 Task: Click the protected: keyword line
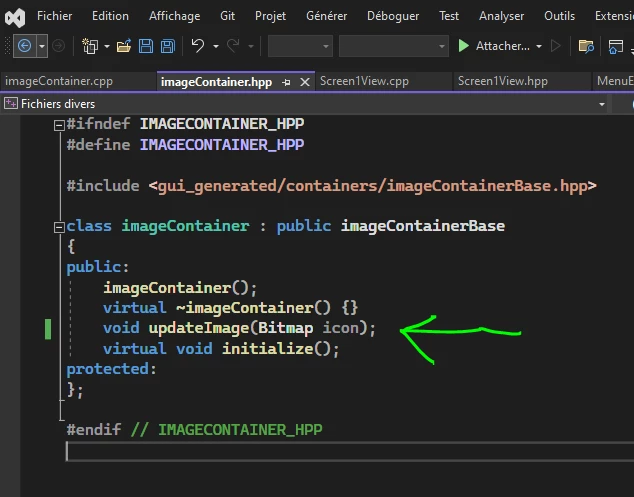(x=111, y=369)
